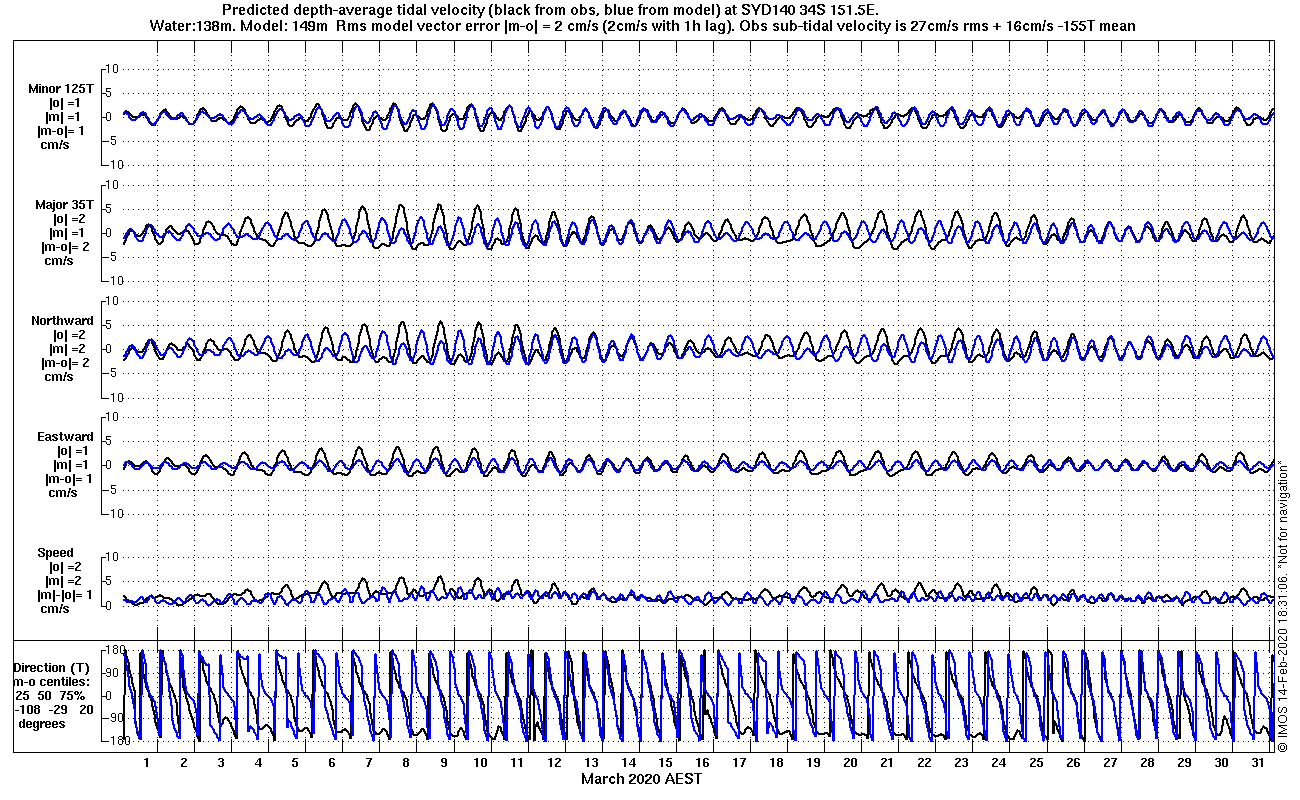Select the 'Minor 125T' panel label
The width and height of the screenshot is (1300, 800).
(x=61, y=89)
